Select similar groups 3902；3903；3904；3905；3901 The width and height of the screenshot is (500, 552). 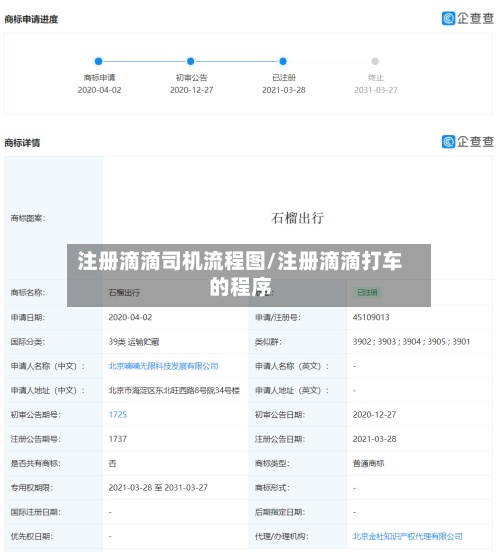tap(411, 342)
